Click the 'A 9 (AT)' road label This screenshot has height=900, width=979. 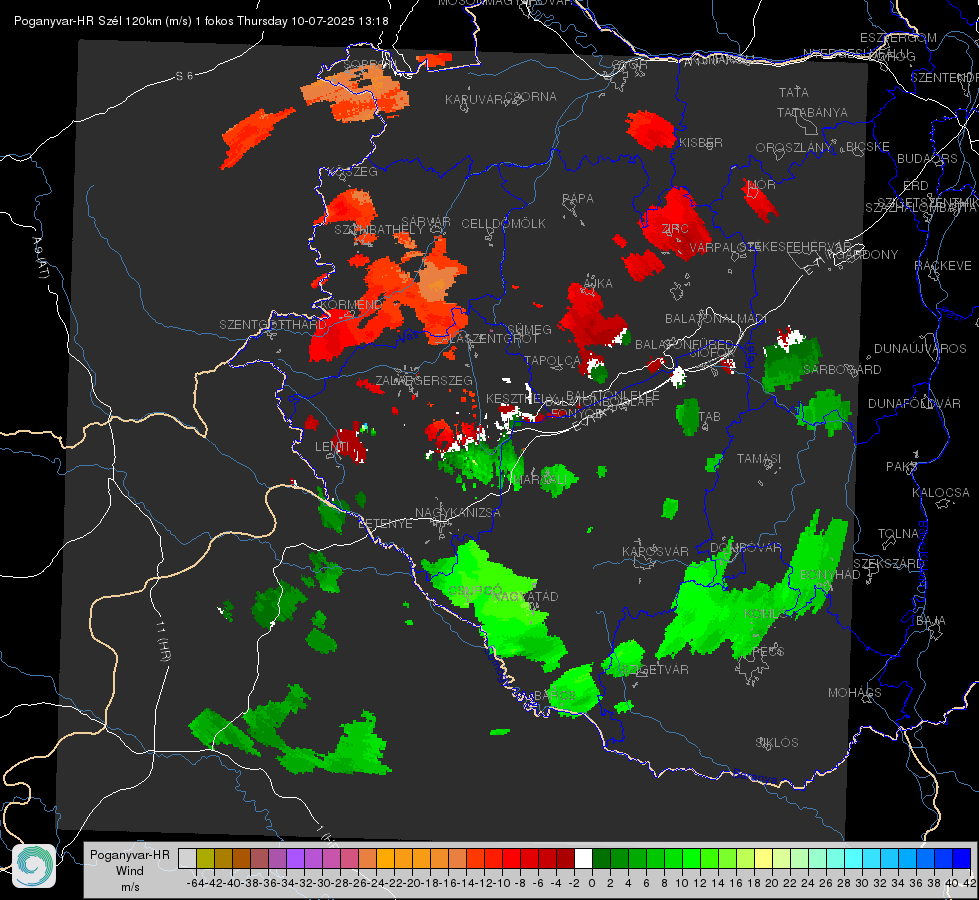[x=41, y=258]
